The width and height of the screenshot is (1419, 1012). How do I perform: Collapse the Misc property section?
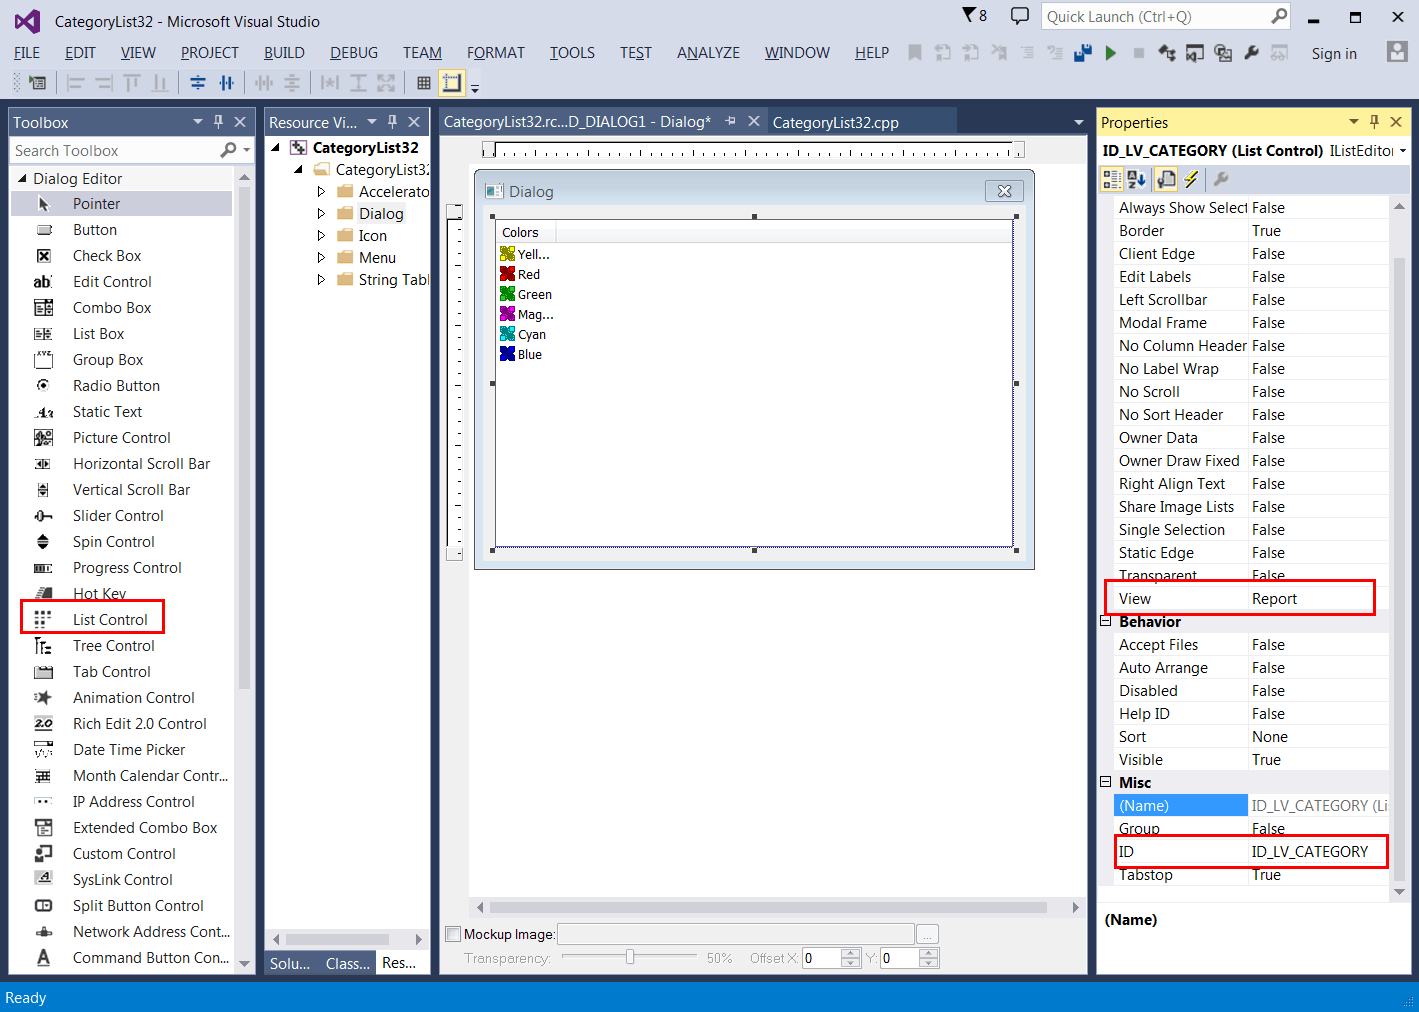(x=1106, y=783)
